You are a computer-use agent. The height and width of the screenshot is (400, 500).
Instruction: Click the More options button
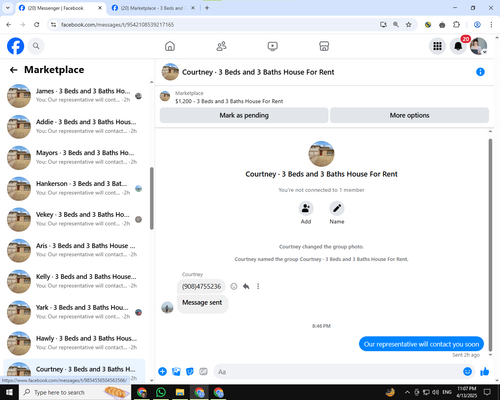point(409,115)
